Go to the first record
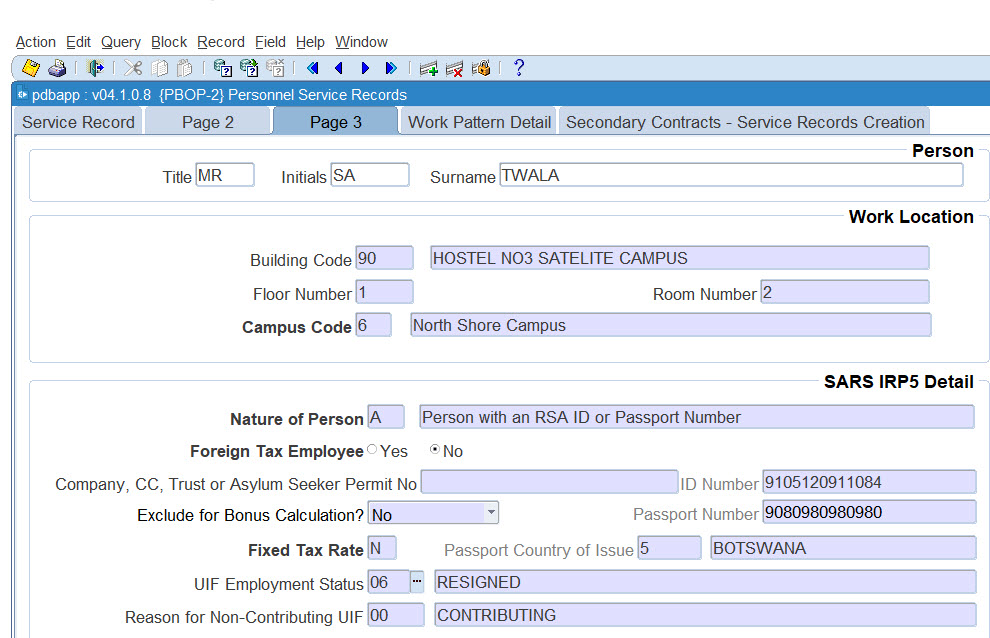Screen dimensions: 990x638 312,68
